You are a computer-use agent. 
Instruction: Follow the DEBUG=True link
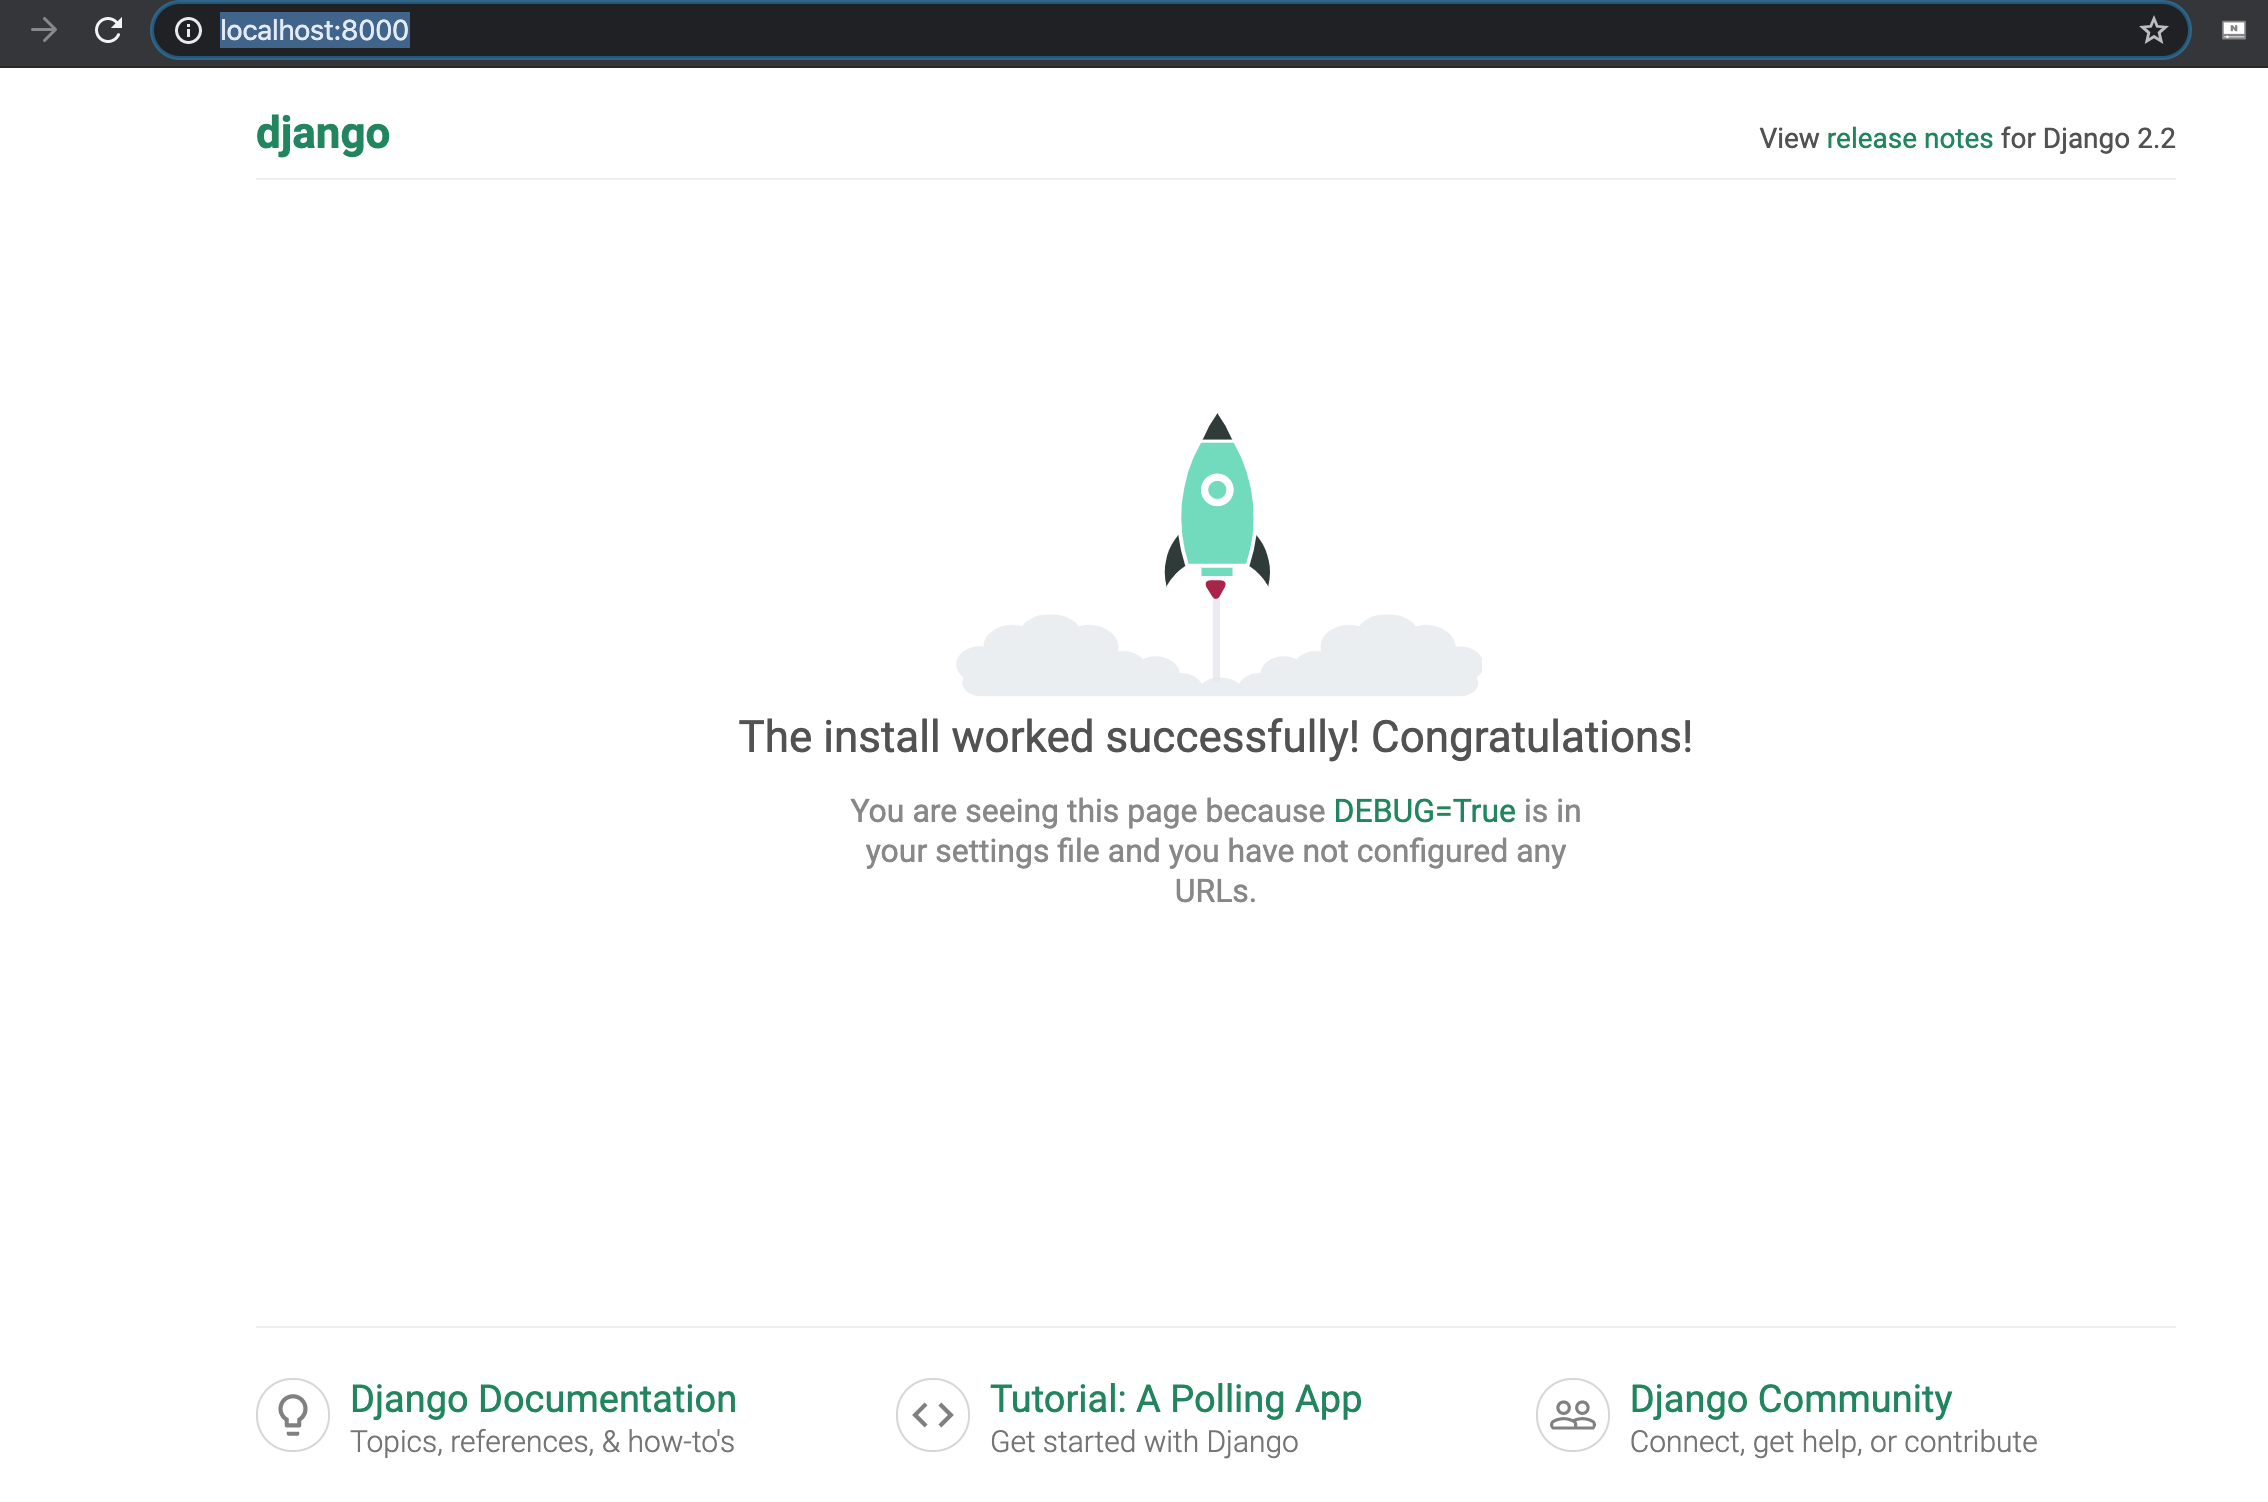[1424, 811]
